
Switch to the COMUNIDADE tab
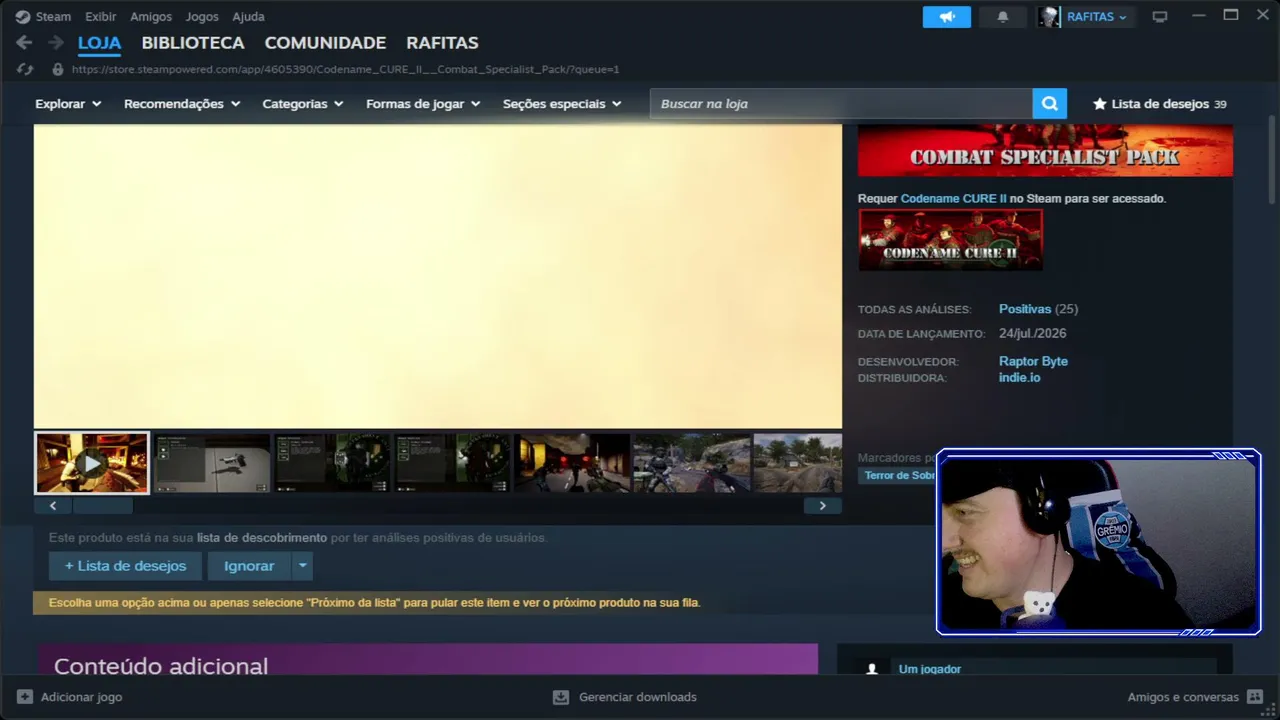[x=325, y=43]
